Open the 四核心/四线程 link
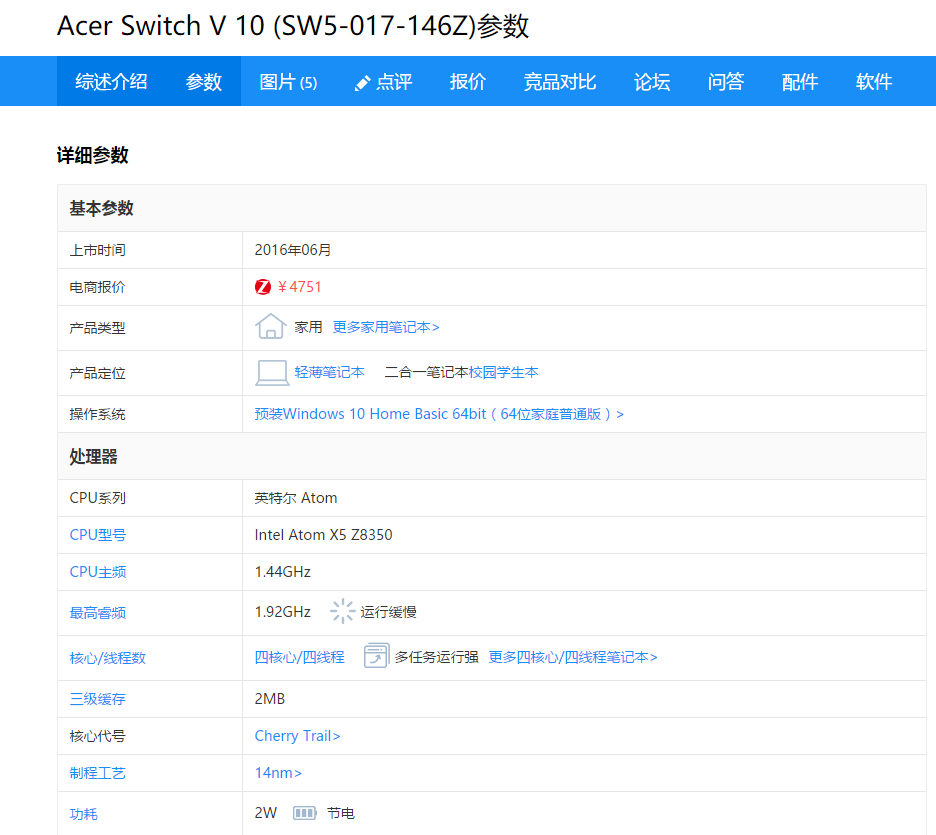This screenshot has height=835, width=936. coord(300,657)
